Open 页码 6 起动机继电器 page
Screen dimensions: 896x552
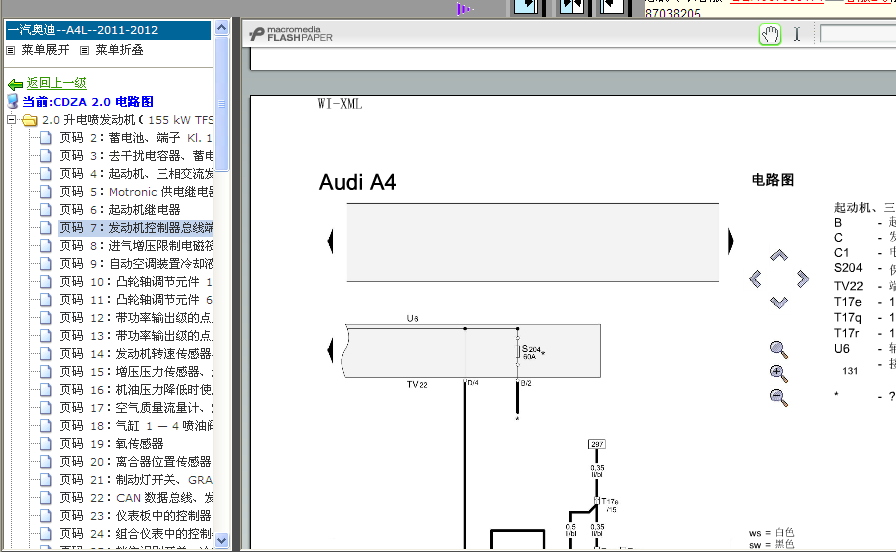click(x=119, y=210)
